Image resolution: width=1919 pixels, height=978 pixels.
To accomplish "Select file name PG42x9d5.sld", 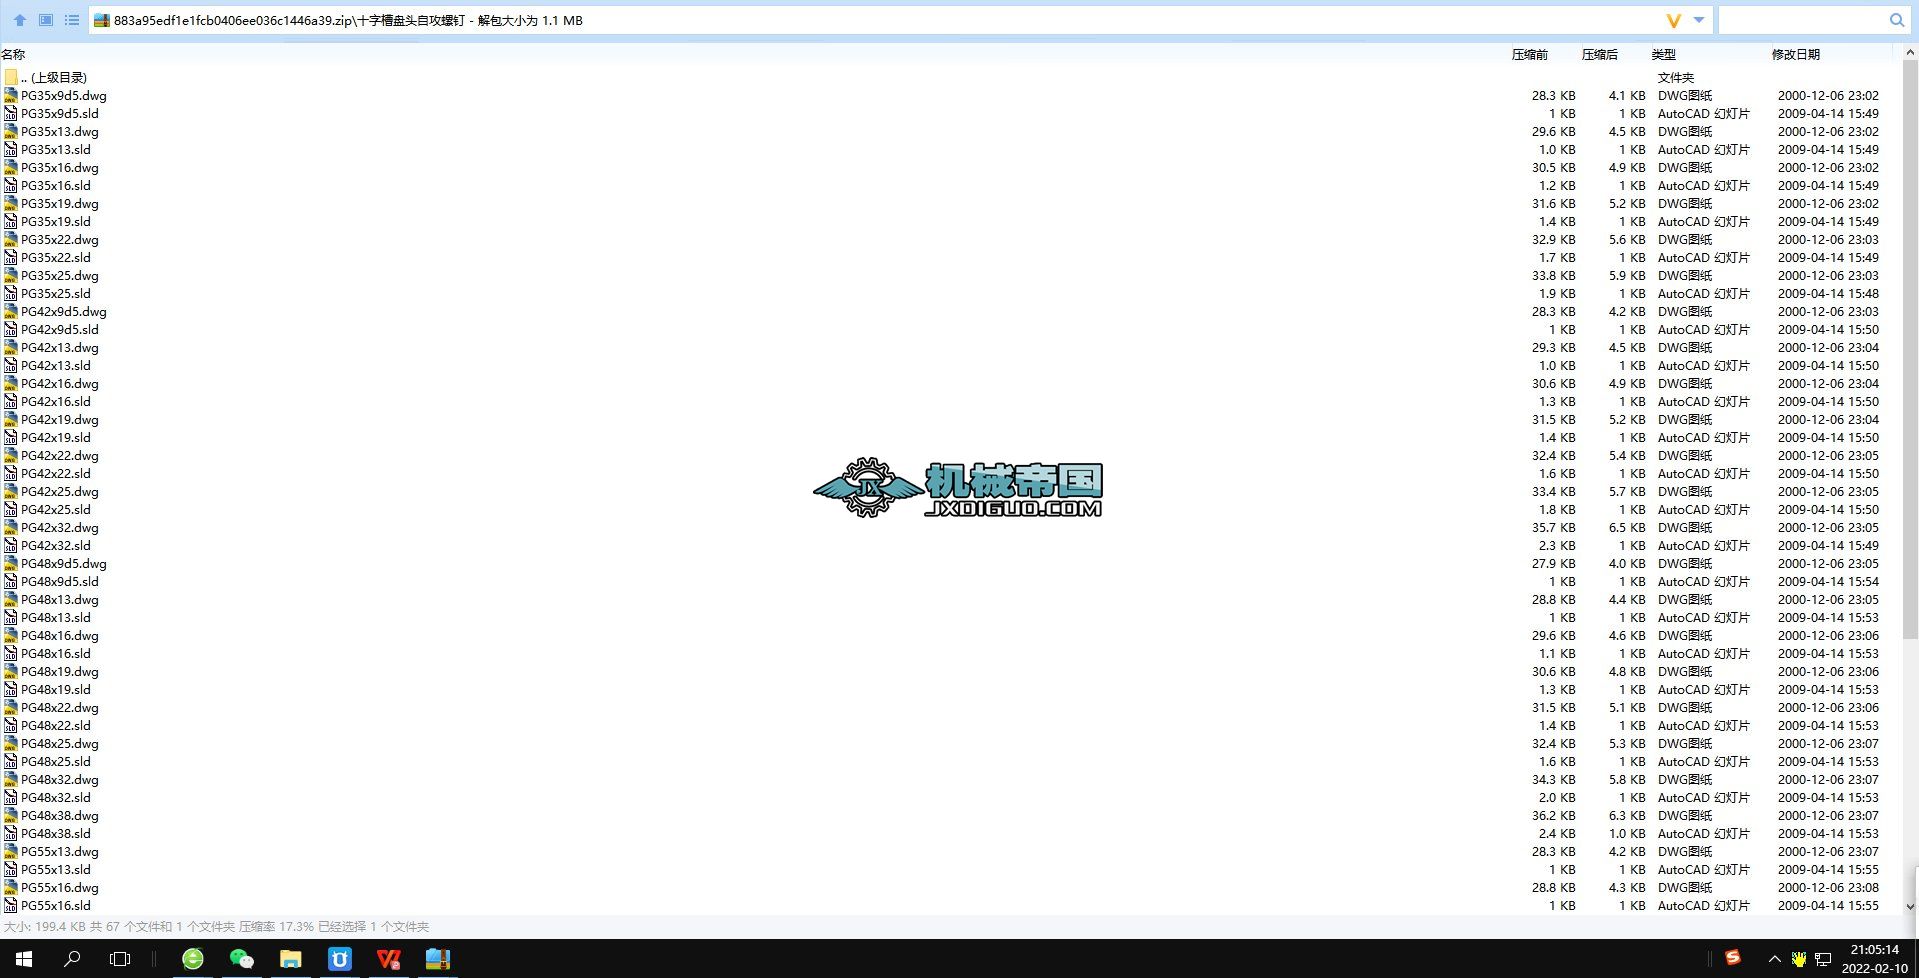I will [x=60, y=330].
